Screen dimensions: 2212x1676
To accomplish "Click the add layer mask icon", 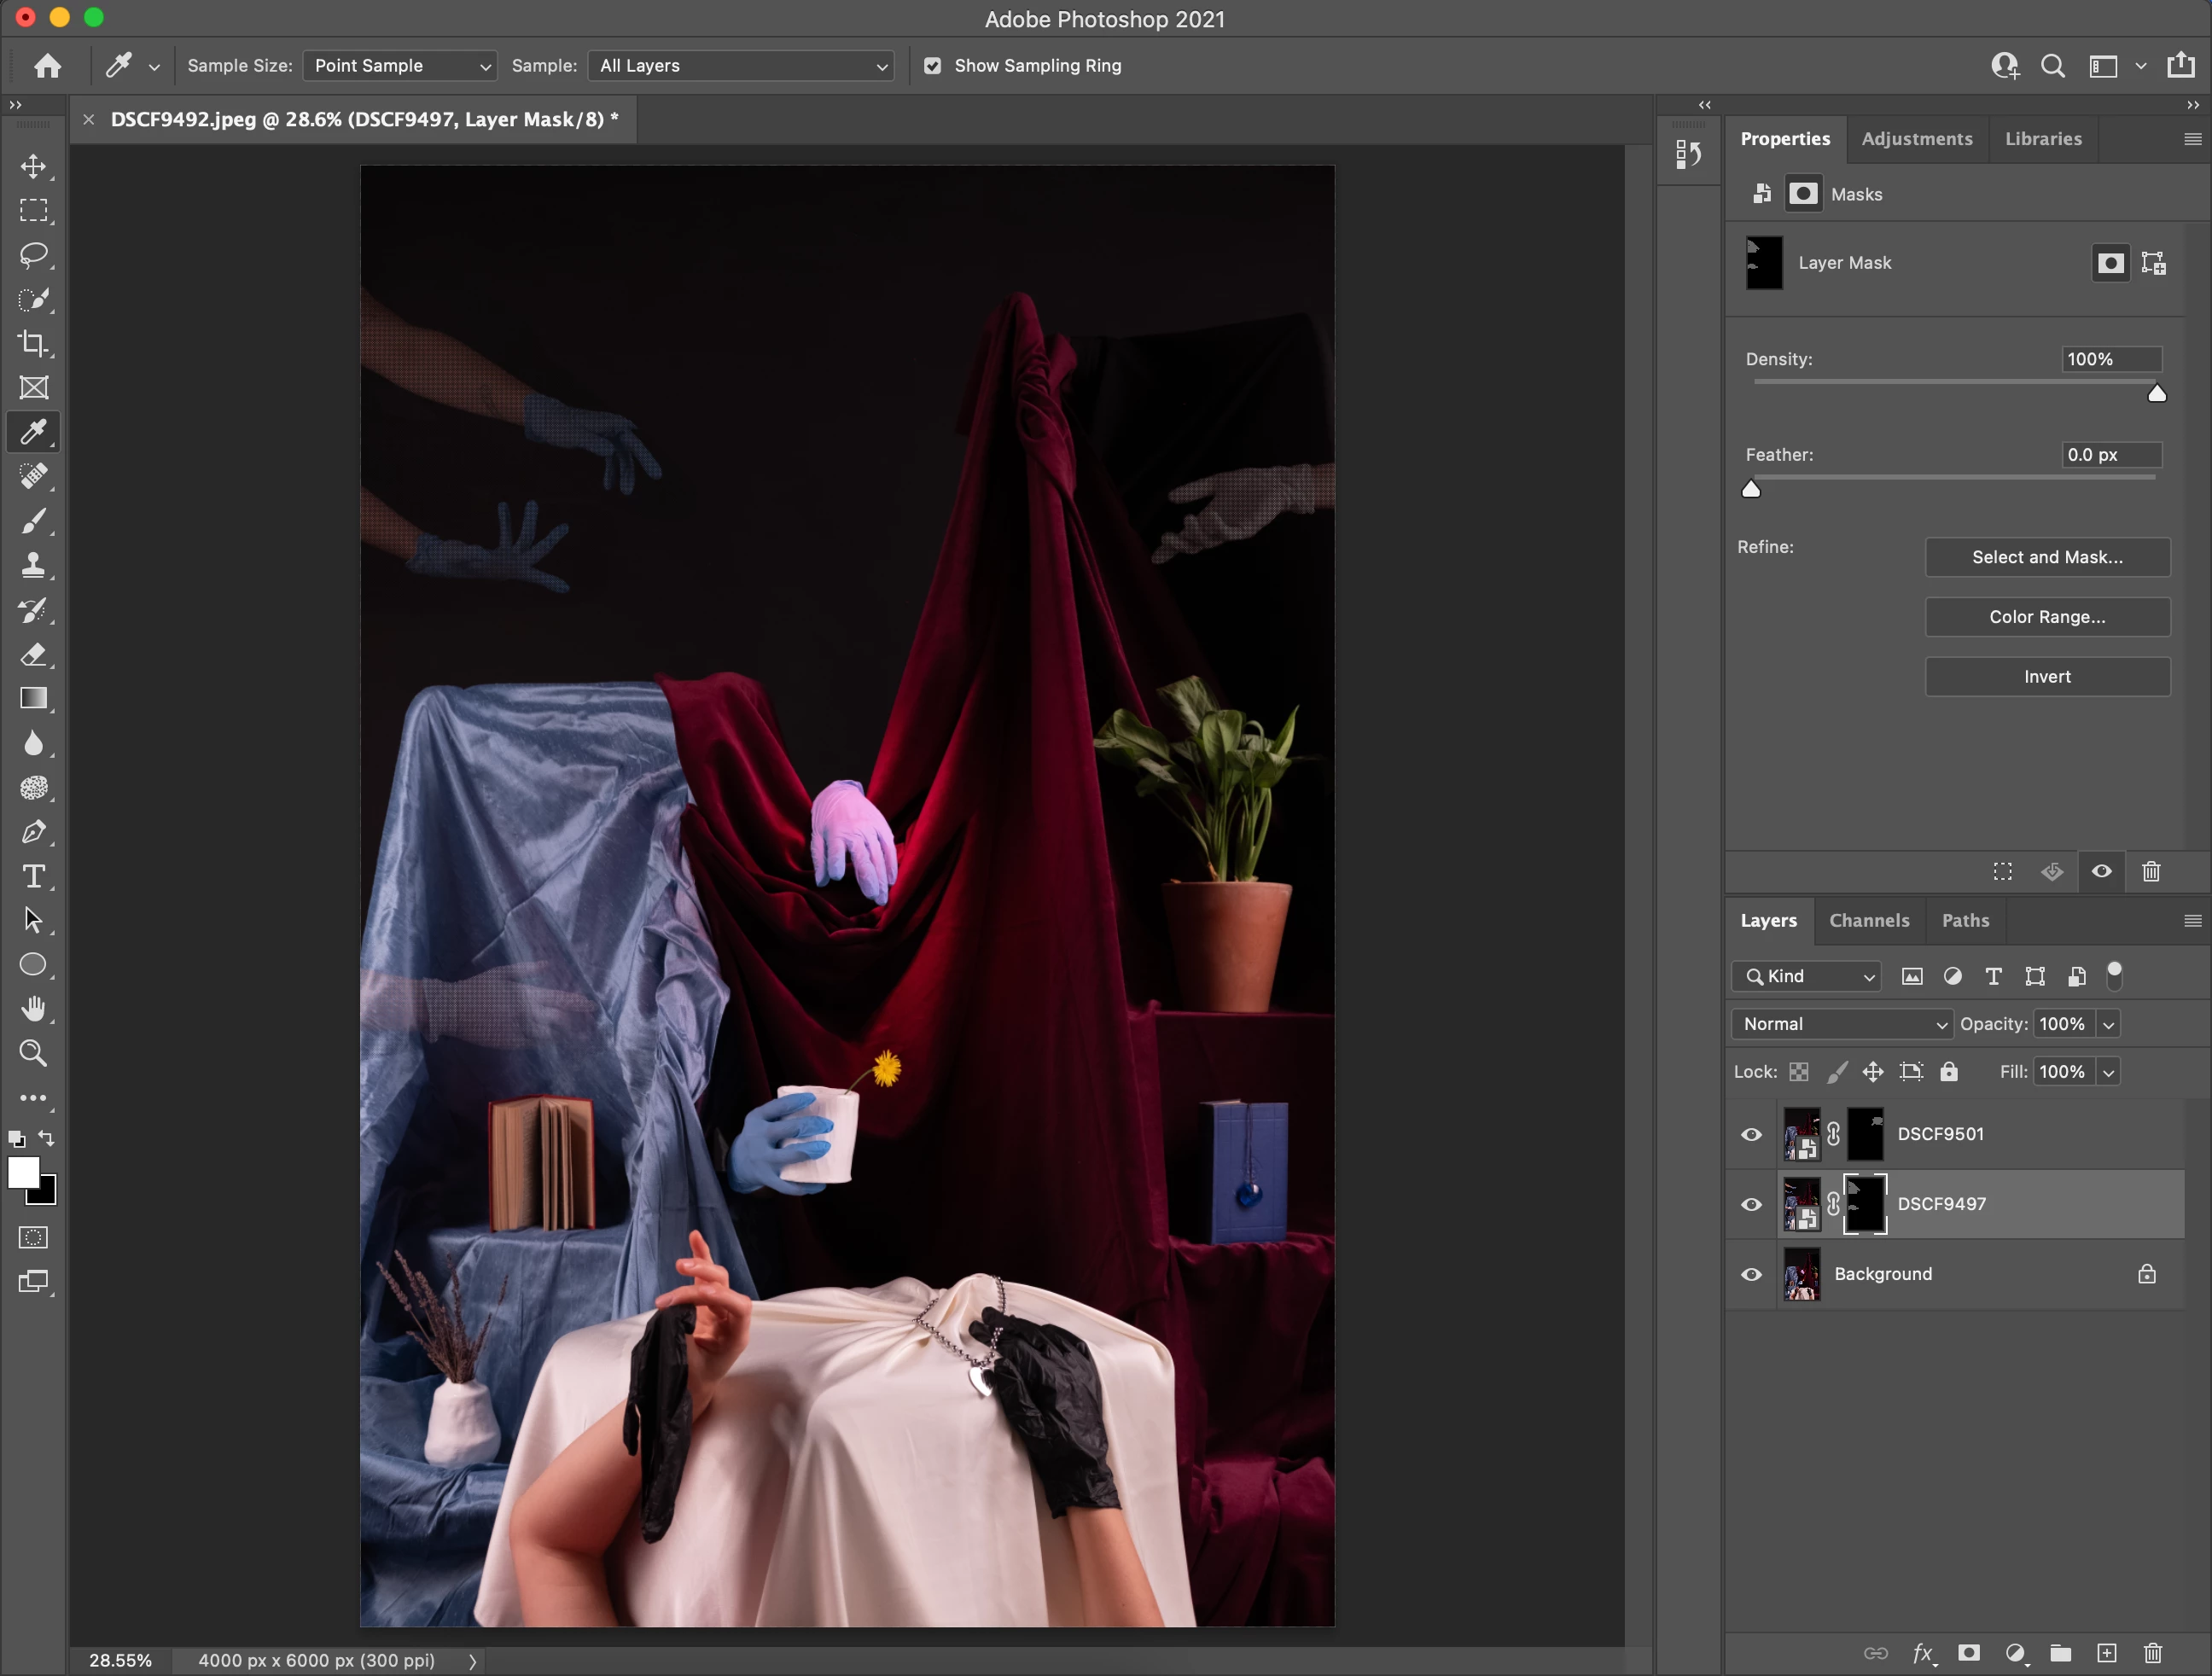I will [1968, 1653].
